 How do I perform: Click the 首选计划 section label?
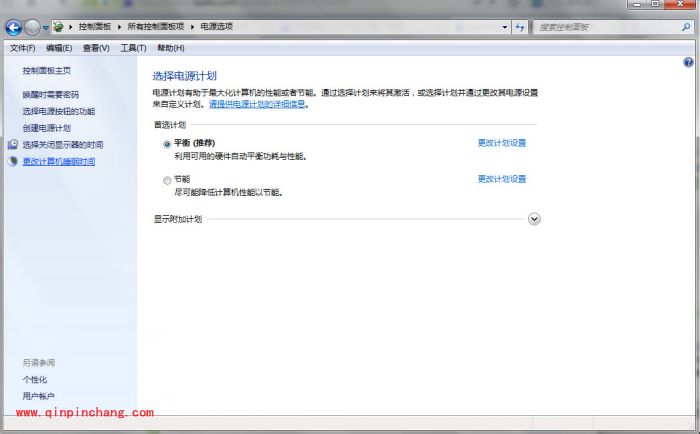click(x=170, y=125)
